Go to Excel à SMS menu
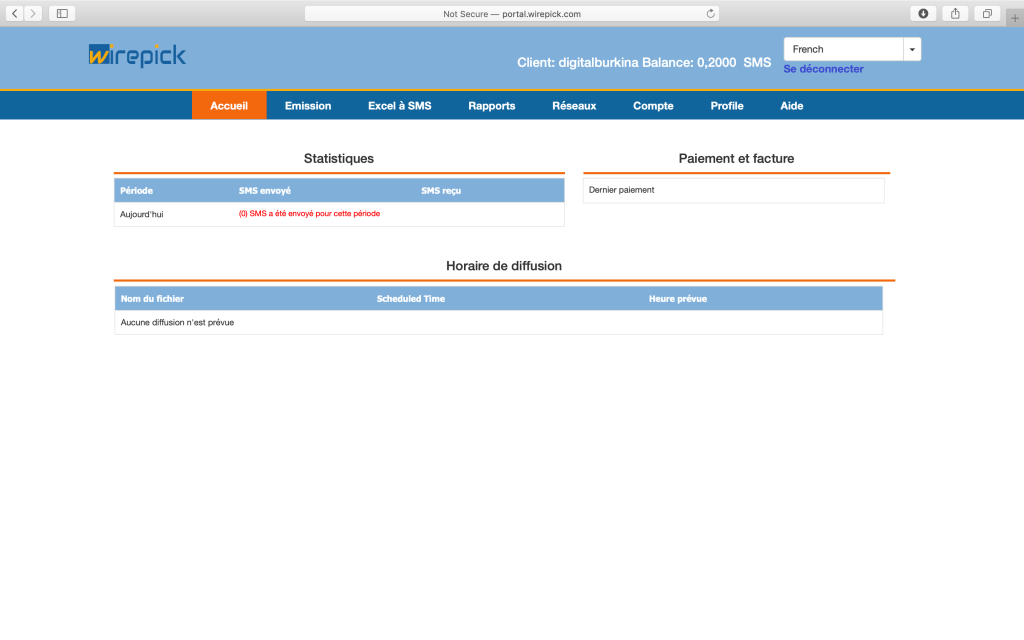The width and height of the screenshot is (1024, 640). [399, 106]
